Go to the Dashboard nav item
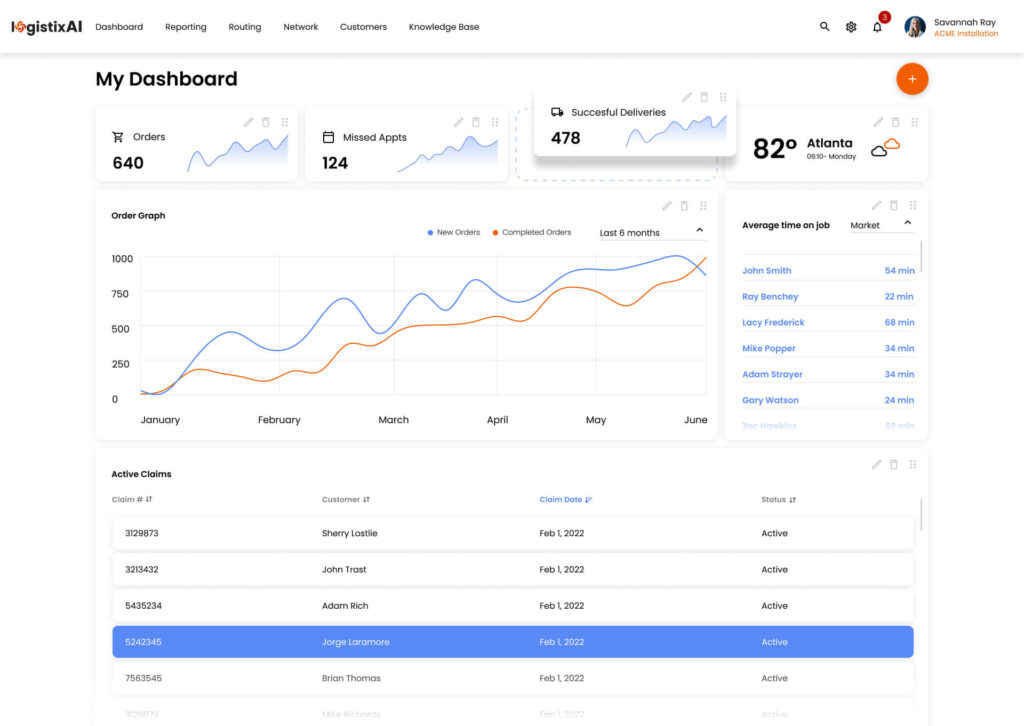The image size is (1024, 726). point(119,27)
